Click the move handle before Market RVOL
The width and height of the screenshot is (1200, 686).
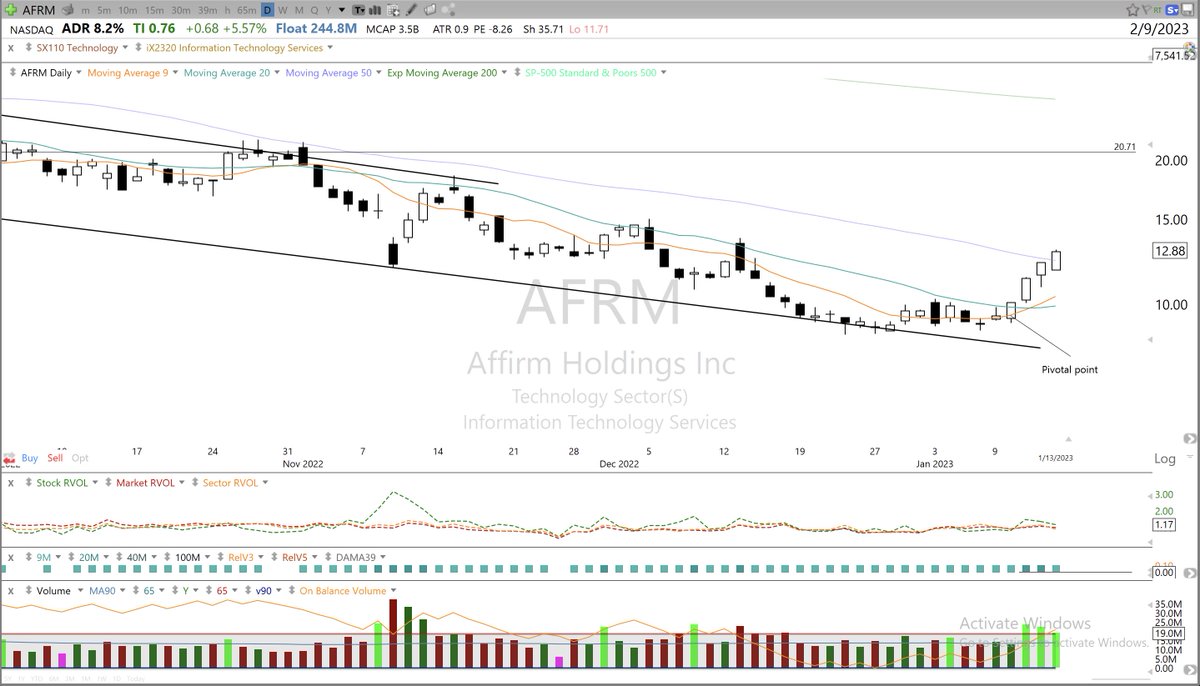click(x=108, y=482)
